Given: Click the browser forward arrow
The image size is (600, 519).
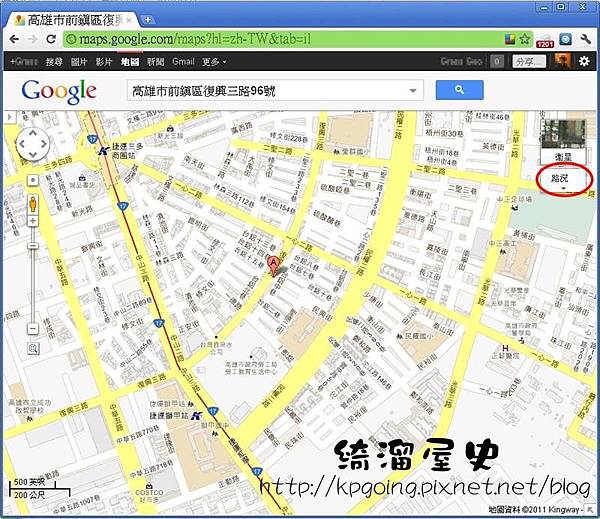Looking at the screenshot, I should coord(33,39).
